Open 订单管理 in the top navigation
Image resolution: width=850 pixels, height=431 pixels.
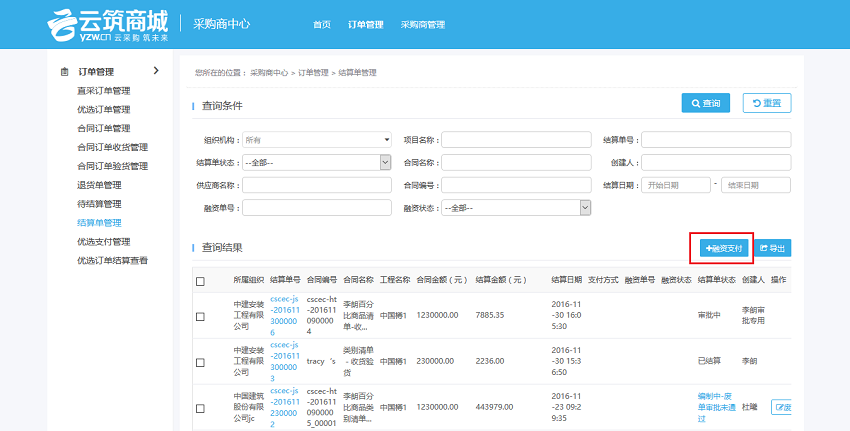(x=365, y=24)
